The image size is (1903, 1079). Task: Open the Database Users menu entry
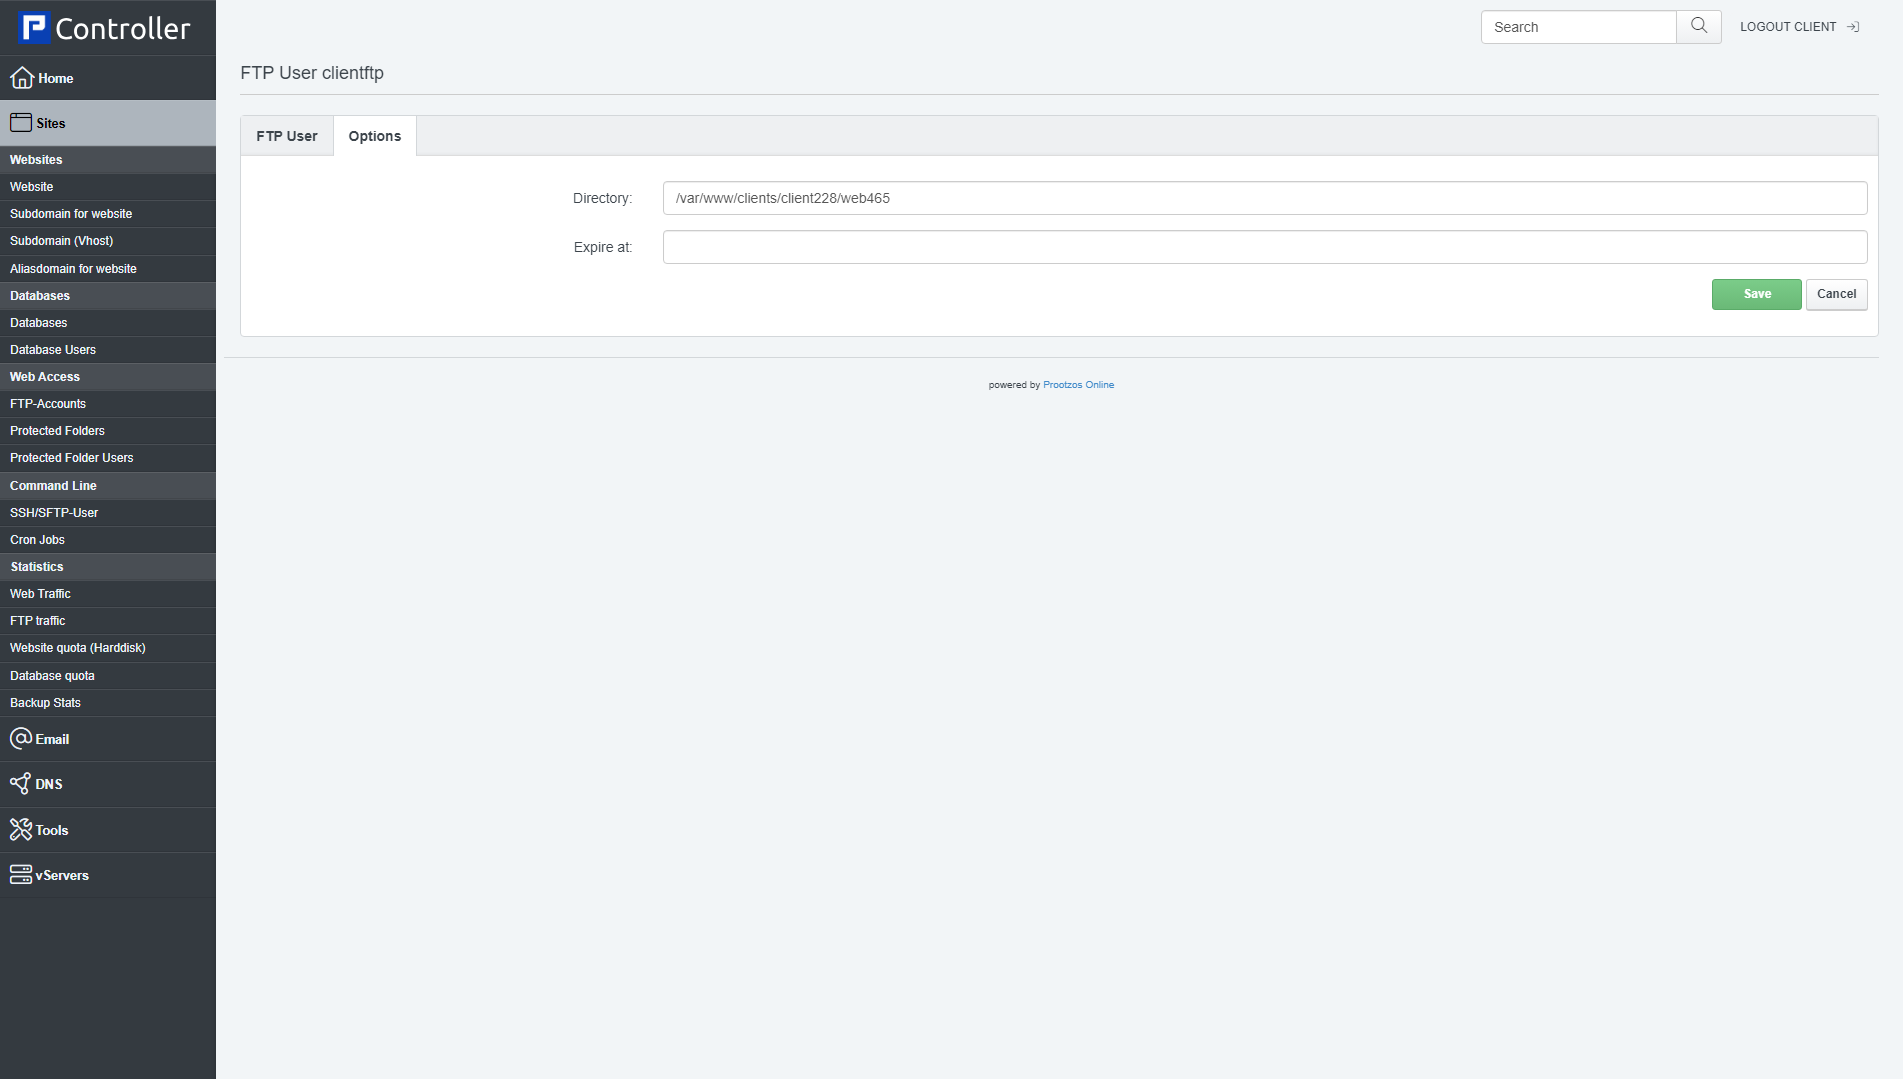click(53, 350)
